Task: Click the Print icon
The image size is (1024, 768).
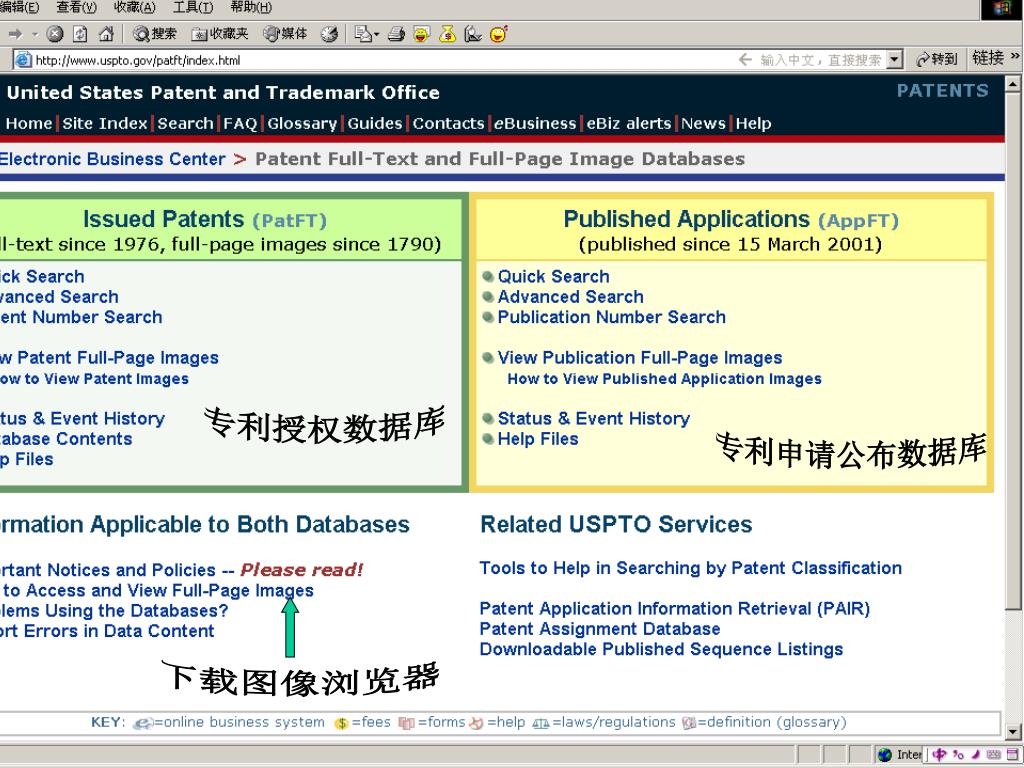Action: (x=396, y=34)
